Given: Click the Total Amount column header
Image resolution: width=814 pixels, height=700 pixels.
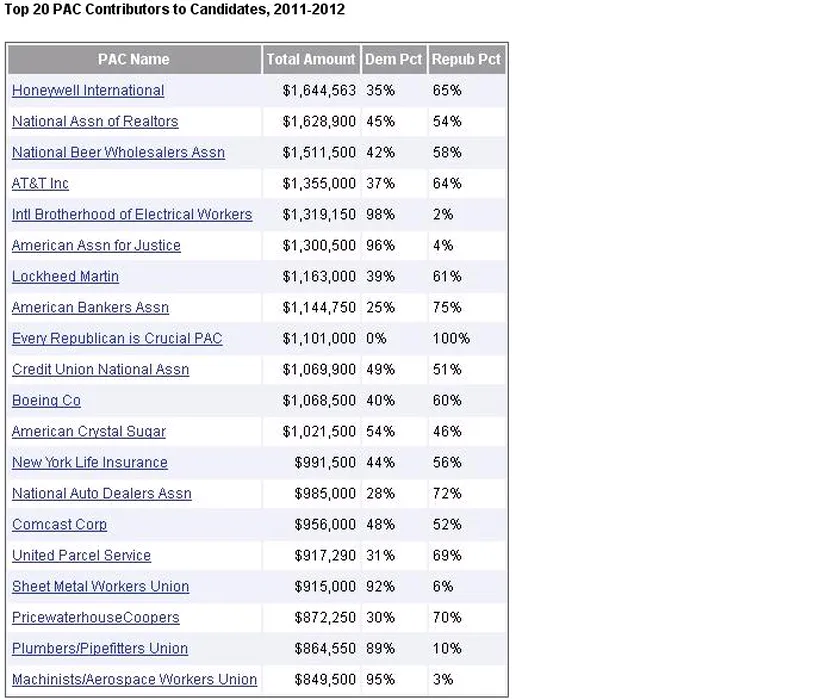Looking at the screenshot, I should (x=311, y=60).
